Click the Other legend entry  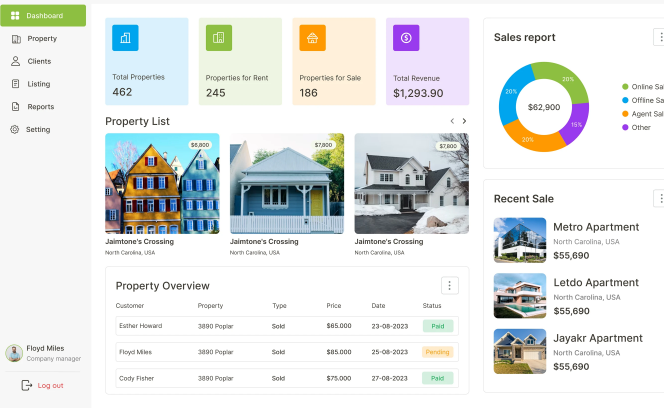click(x=636, y=127)
